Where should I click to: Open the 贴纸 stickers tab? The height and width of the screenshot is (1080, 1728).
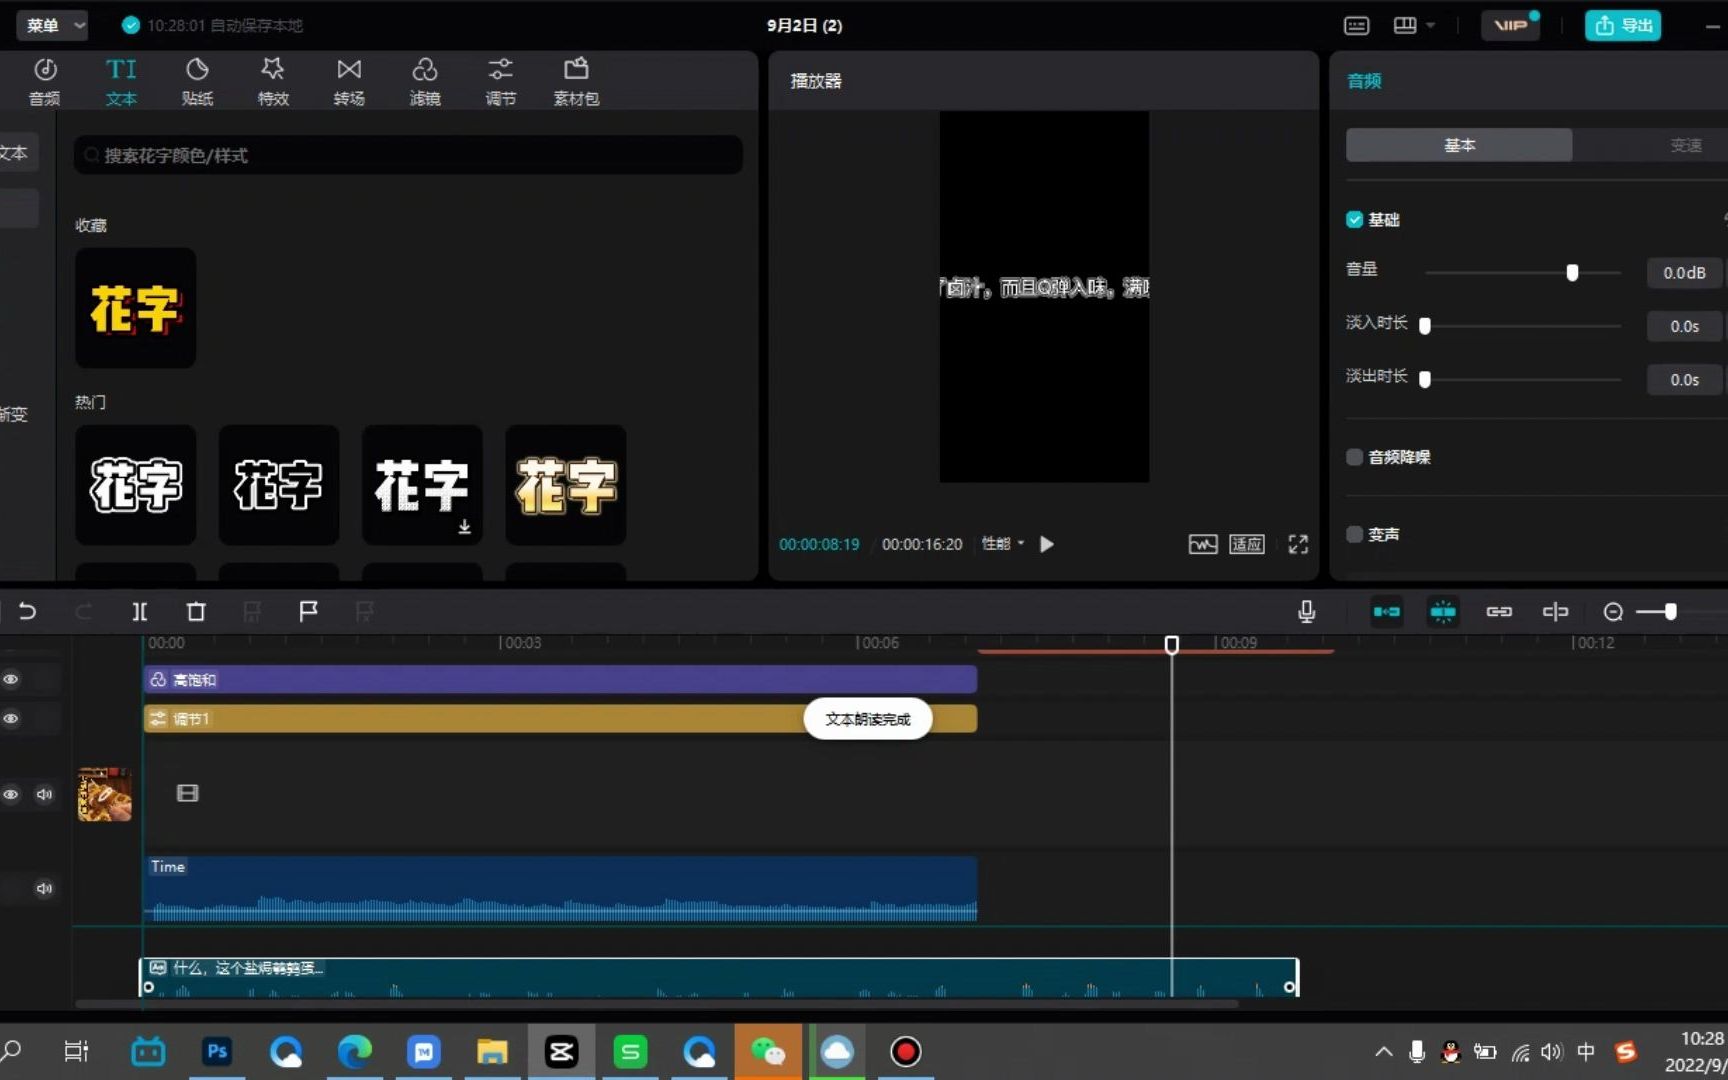(197, 81)
